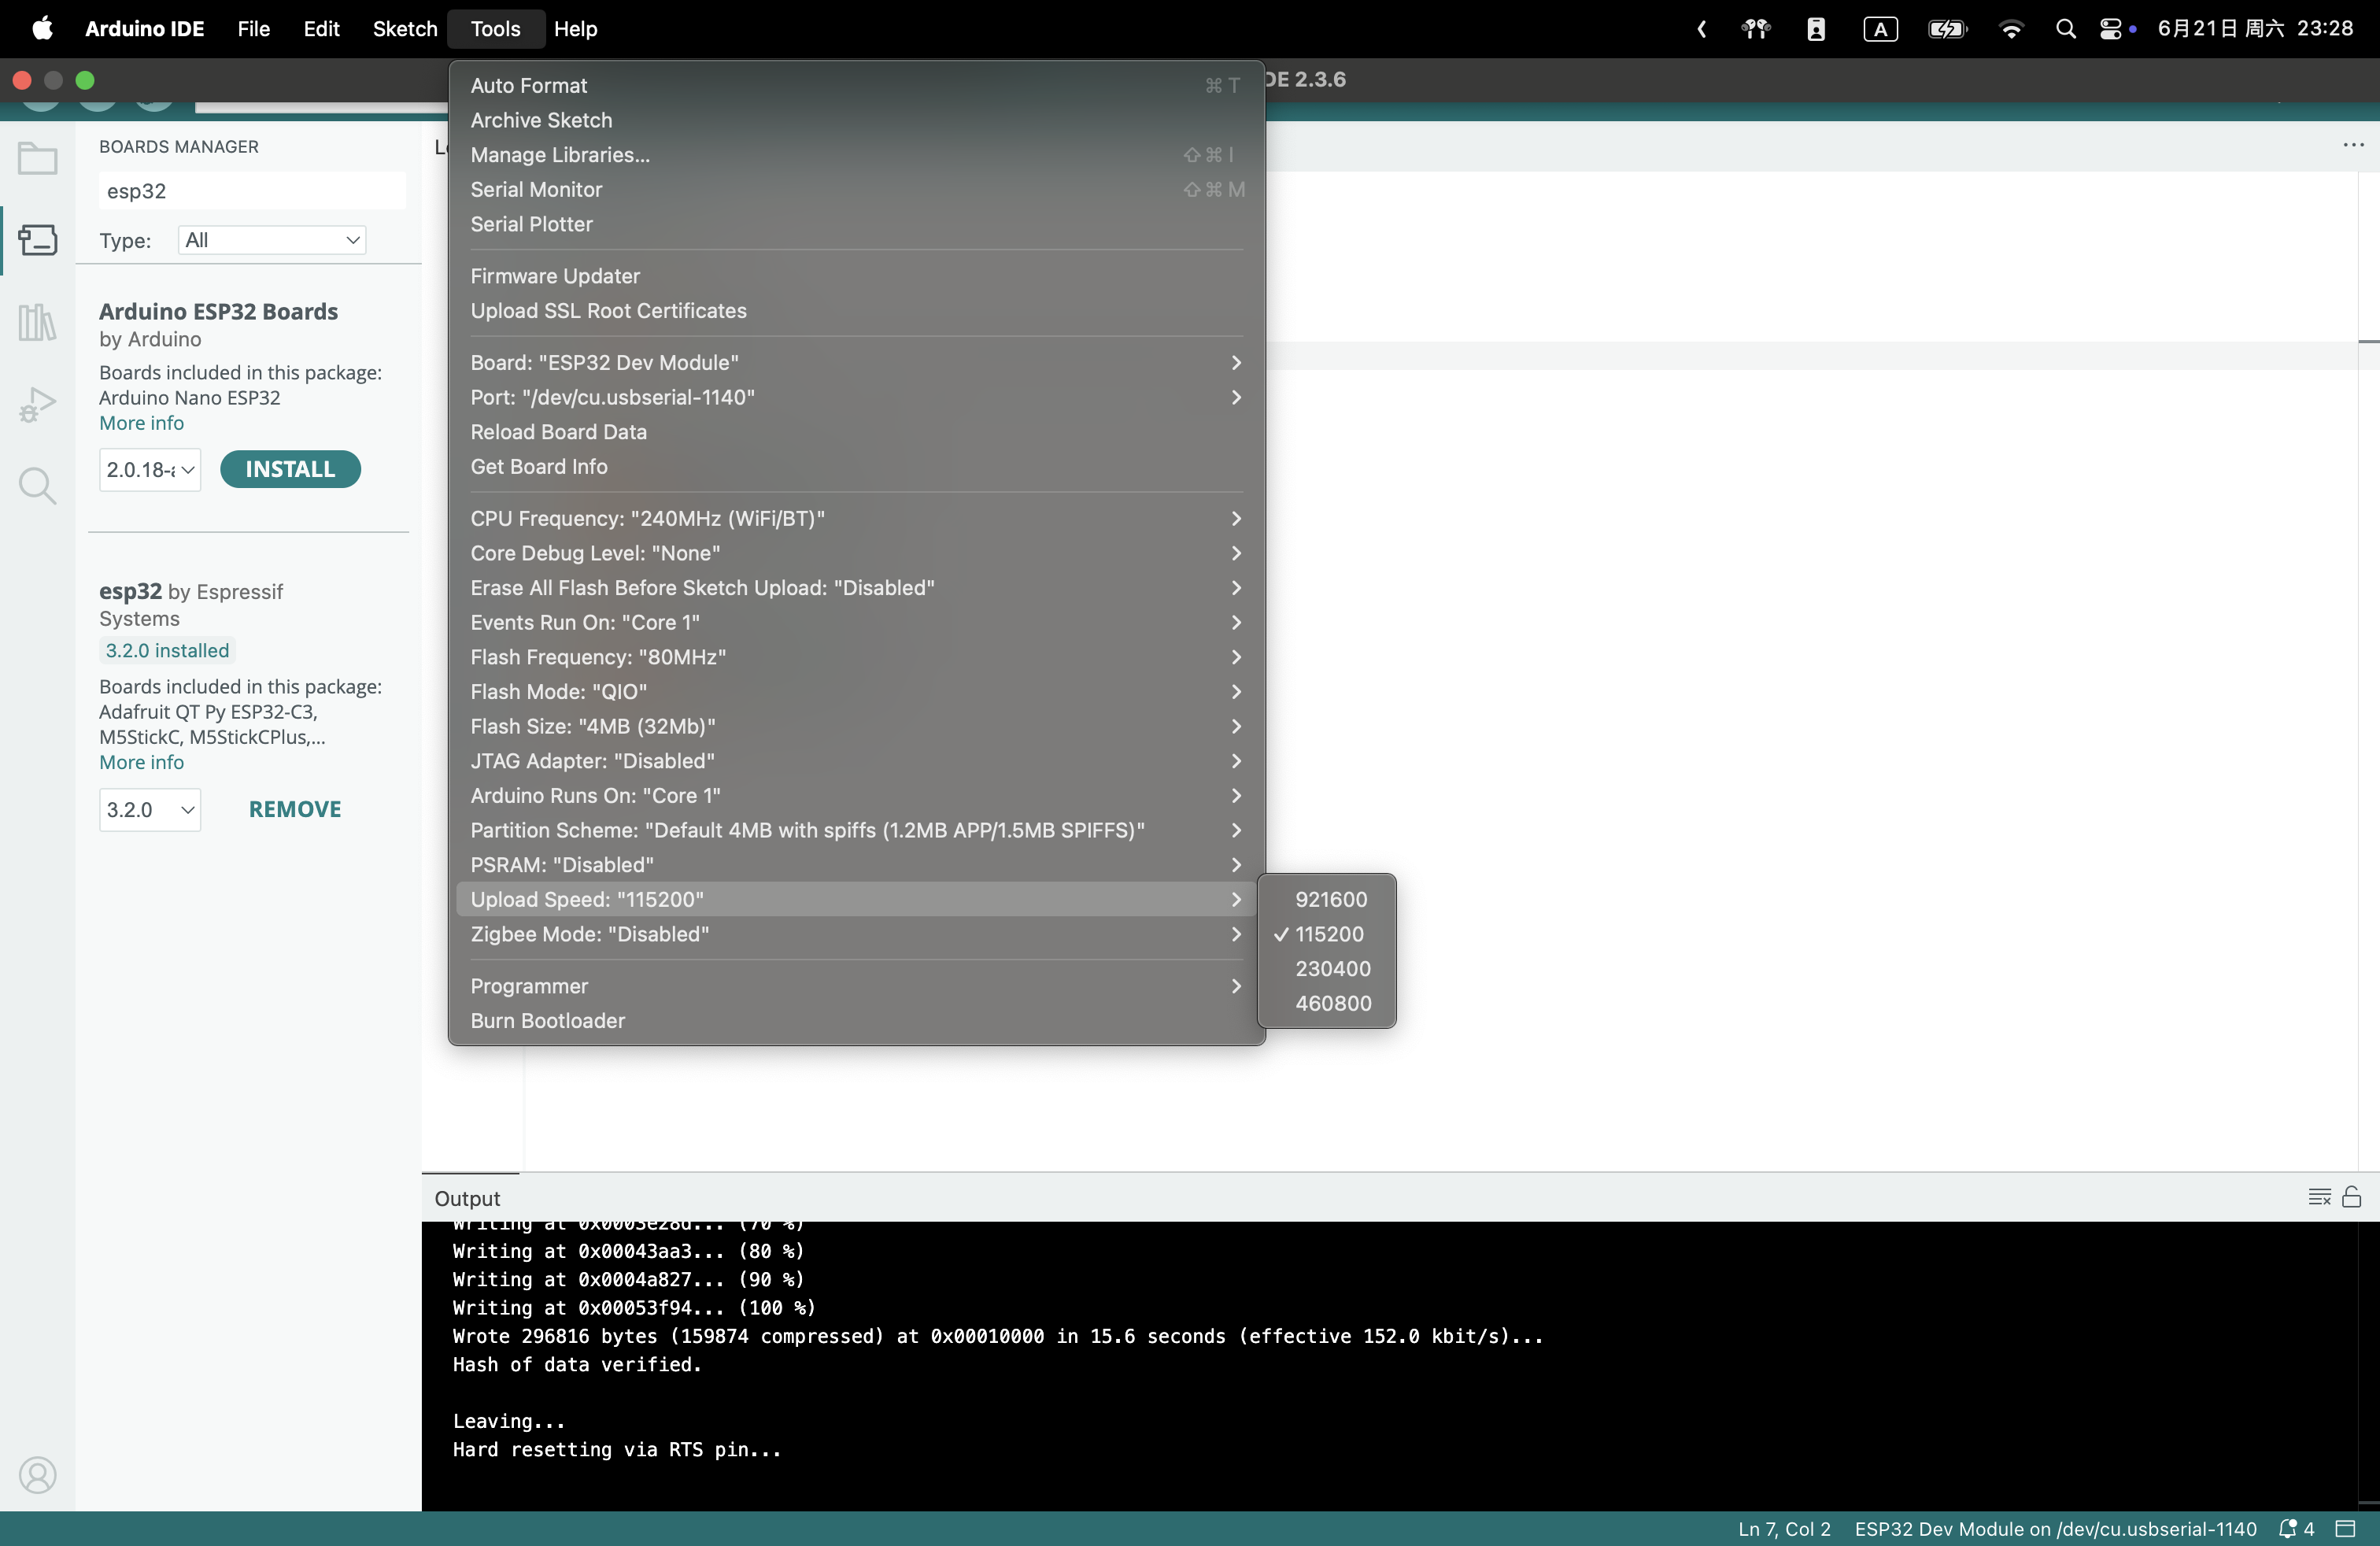Toggle output scroll lock icon
This screenshot has height=1546, width=2380.
click(2352, 1197)
